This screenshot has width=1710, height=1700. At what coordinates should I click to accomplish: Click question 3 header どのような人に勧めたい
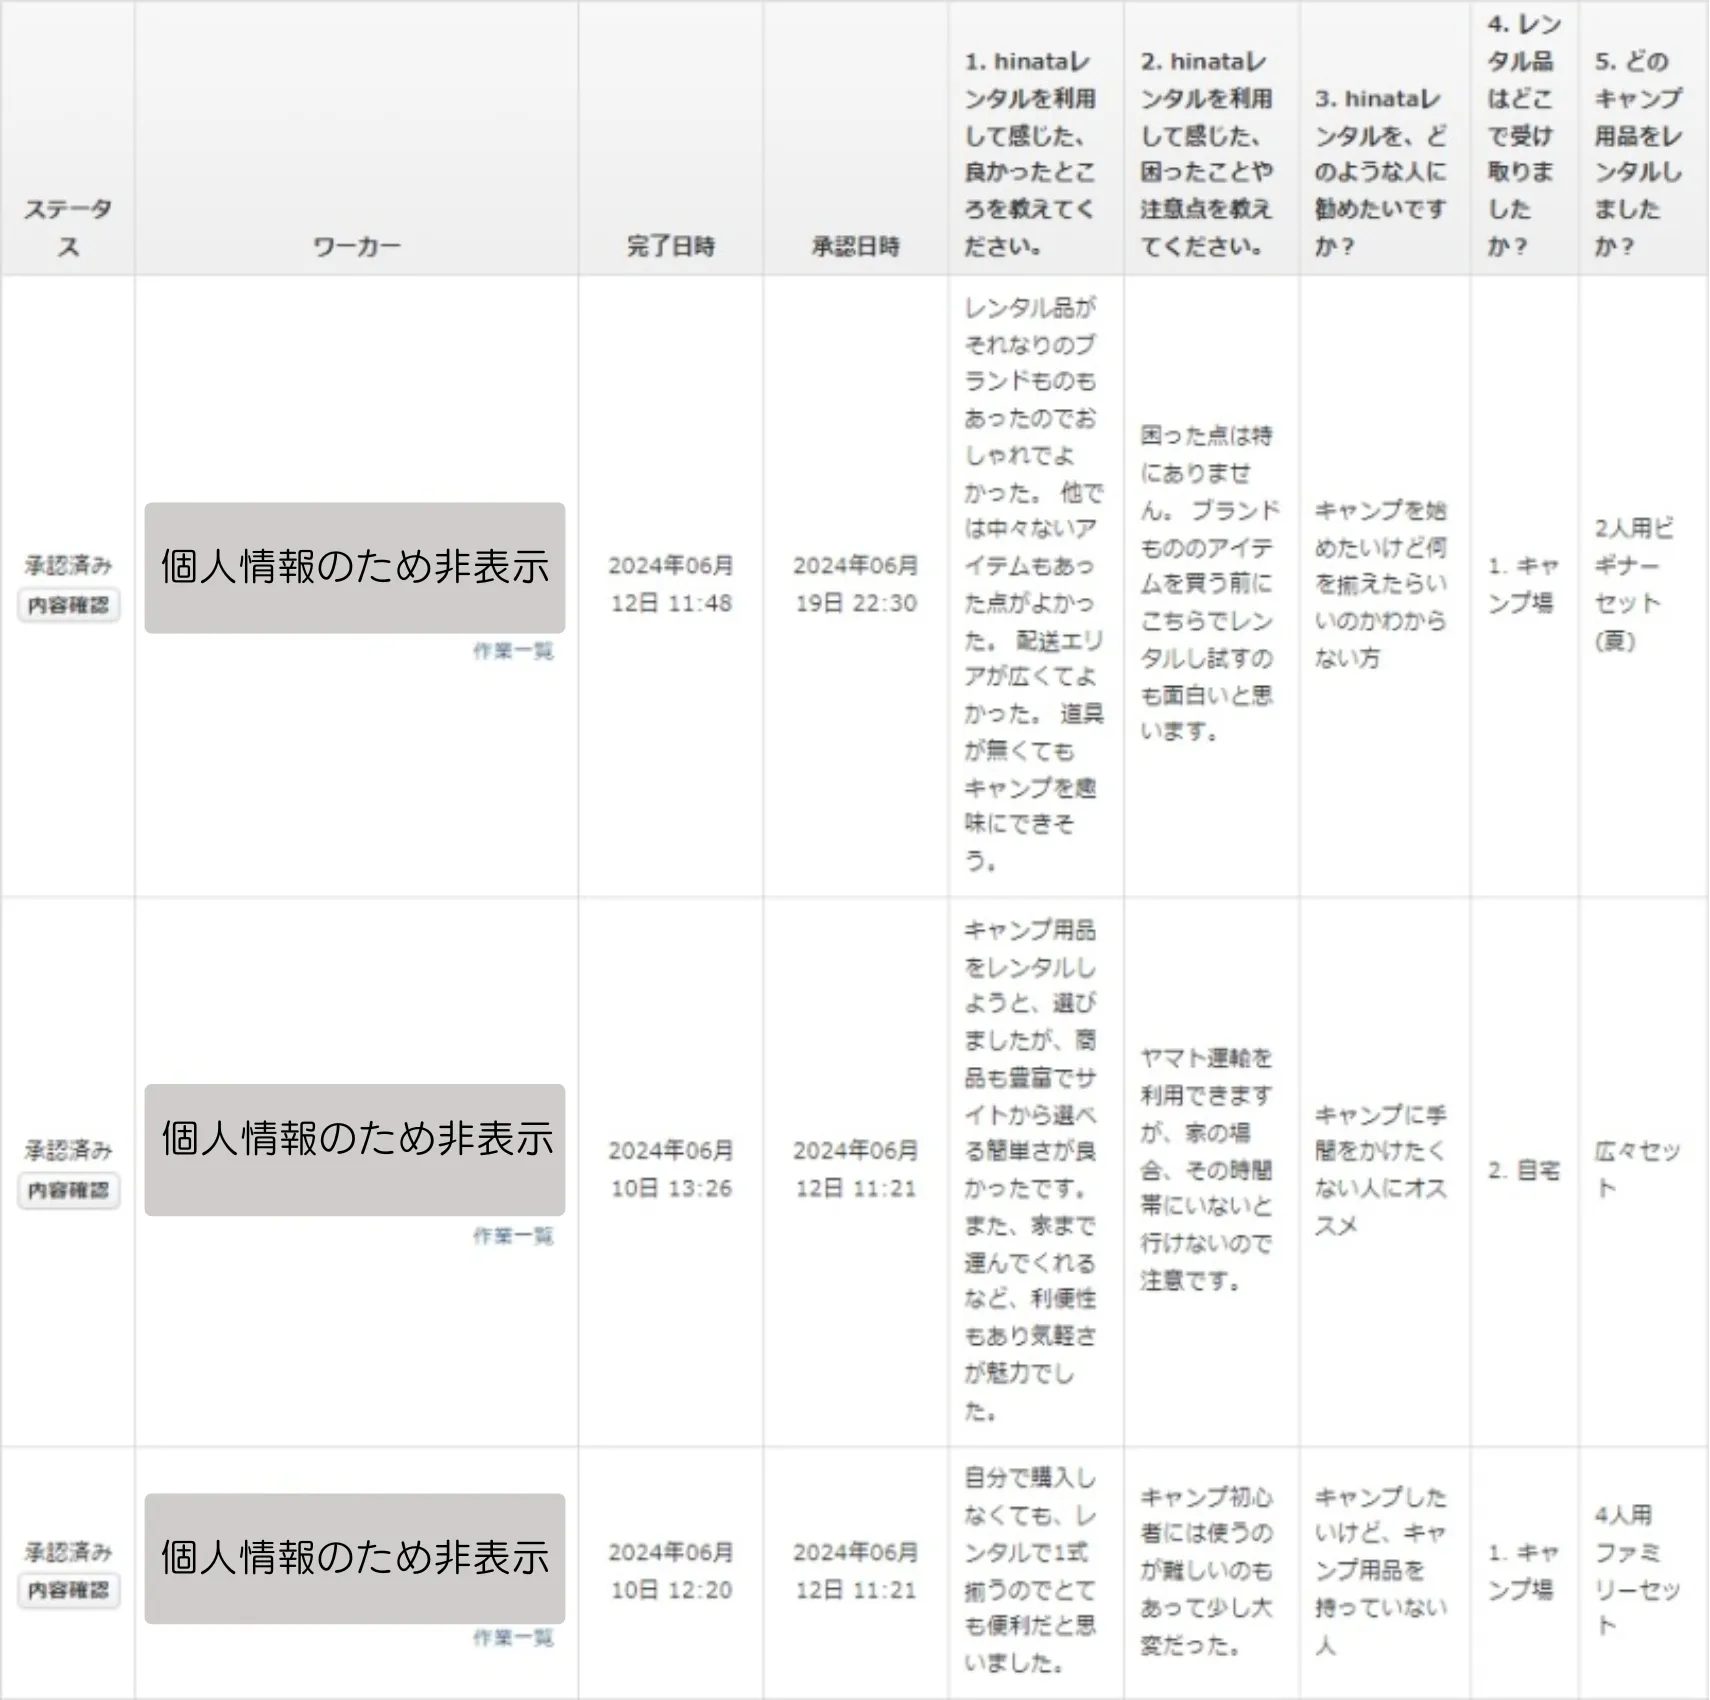click(x=1380, y=172)
